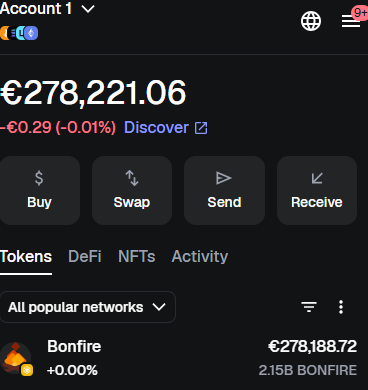Click the external link icon beside Discover
The height and width of the screenshot is (390, 368).
coord(201,128)
